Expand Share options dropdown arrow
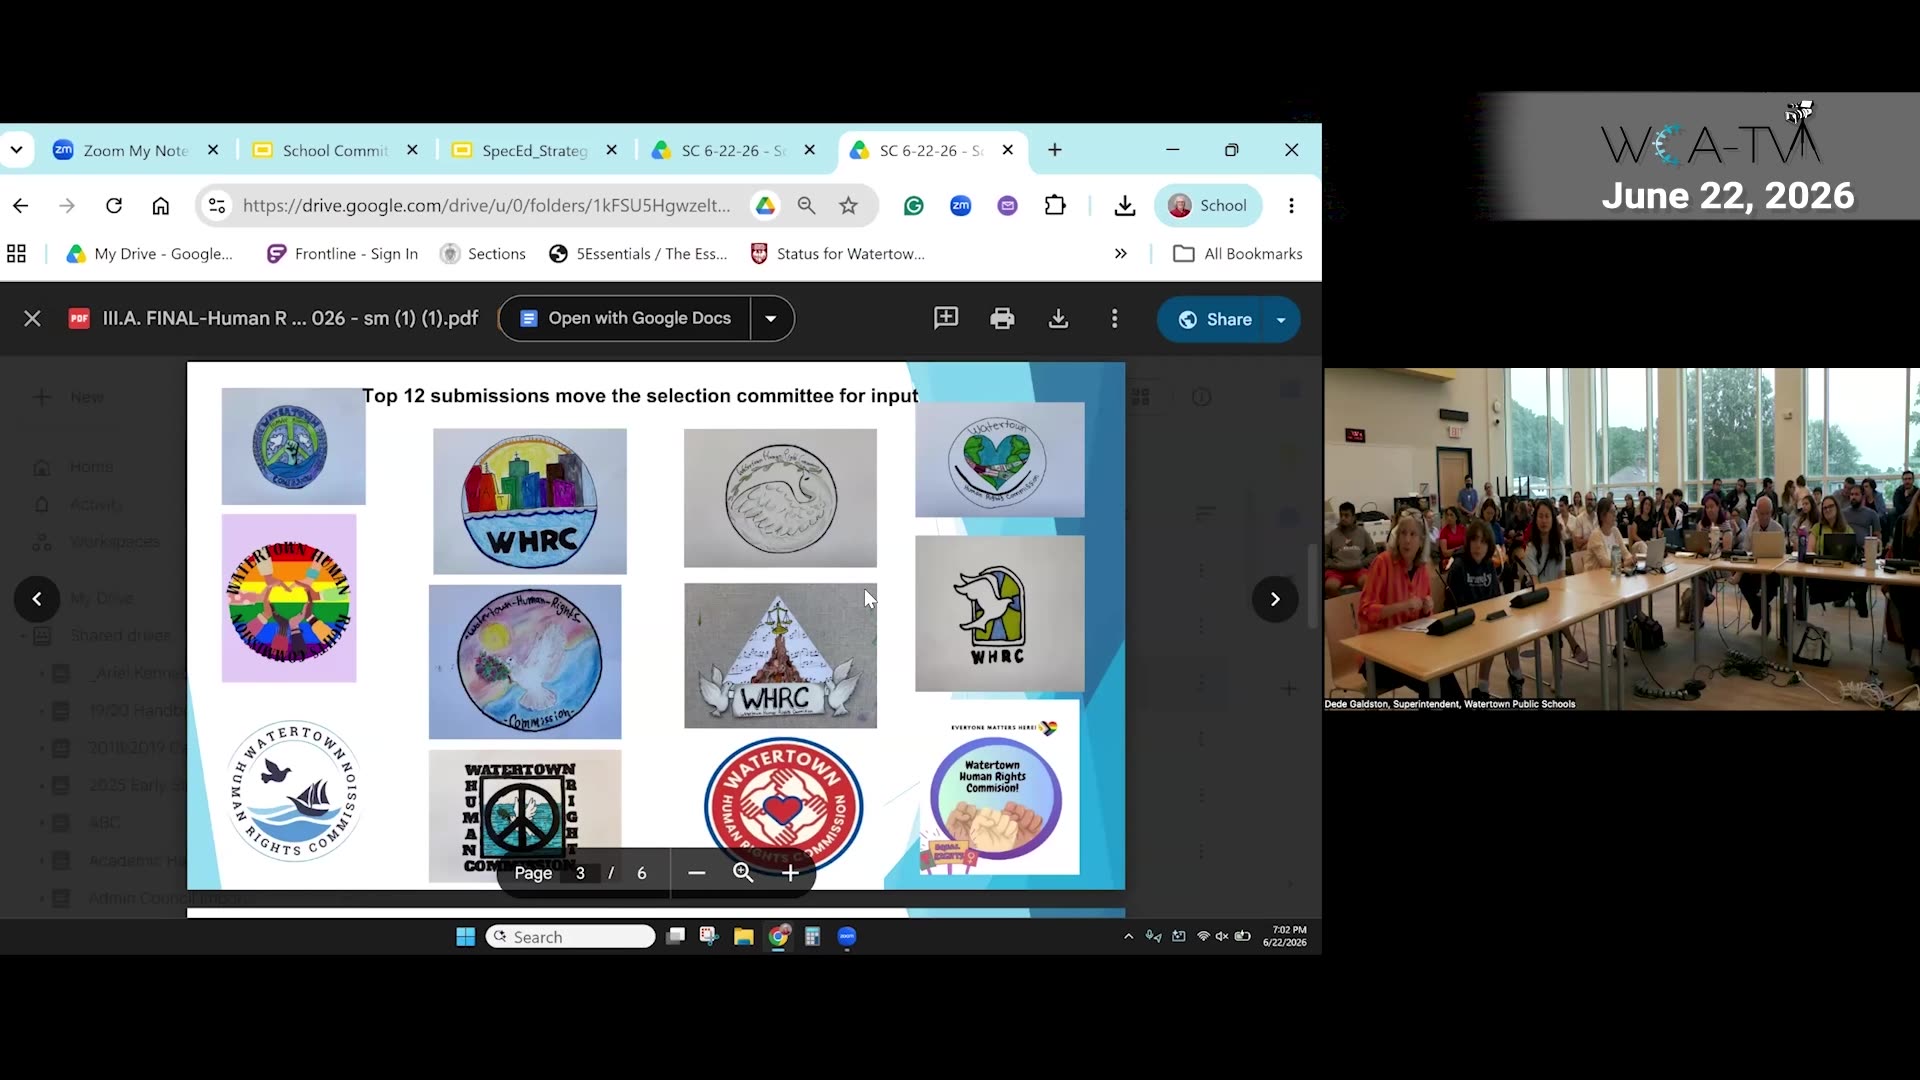The image size is (1920, 1080). coord(1281,320)
